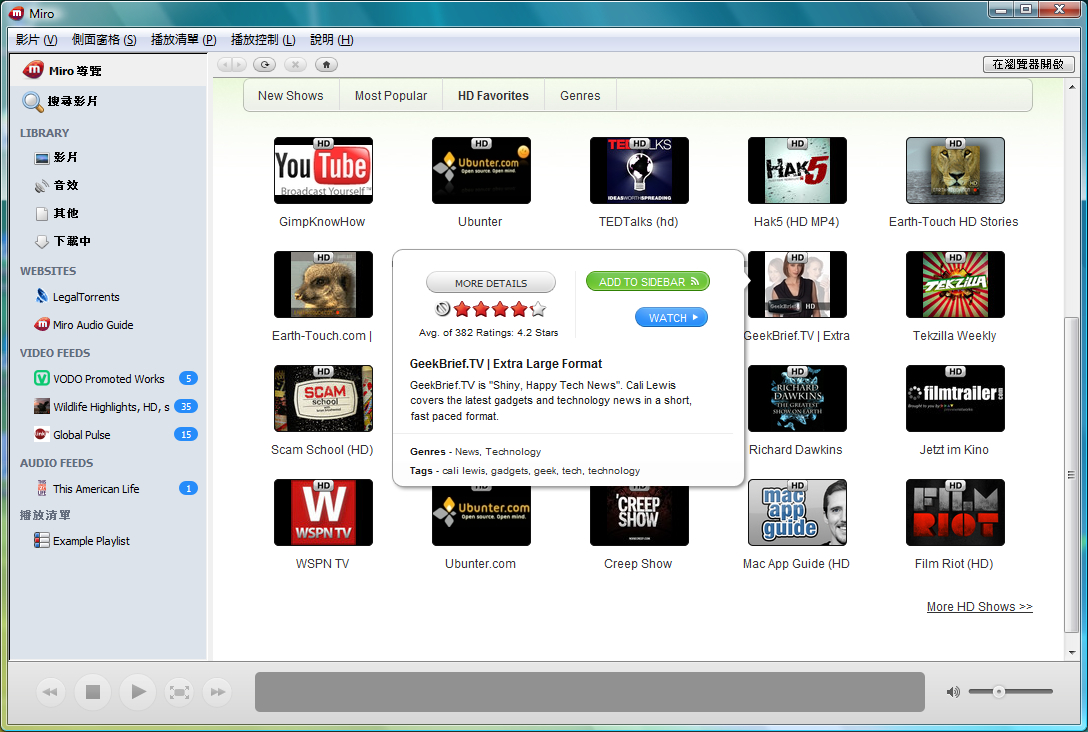Open the Scam School (HD) thumbnail
Viewport: 1088px width, 732px height.
click(x=323, y=398)
